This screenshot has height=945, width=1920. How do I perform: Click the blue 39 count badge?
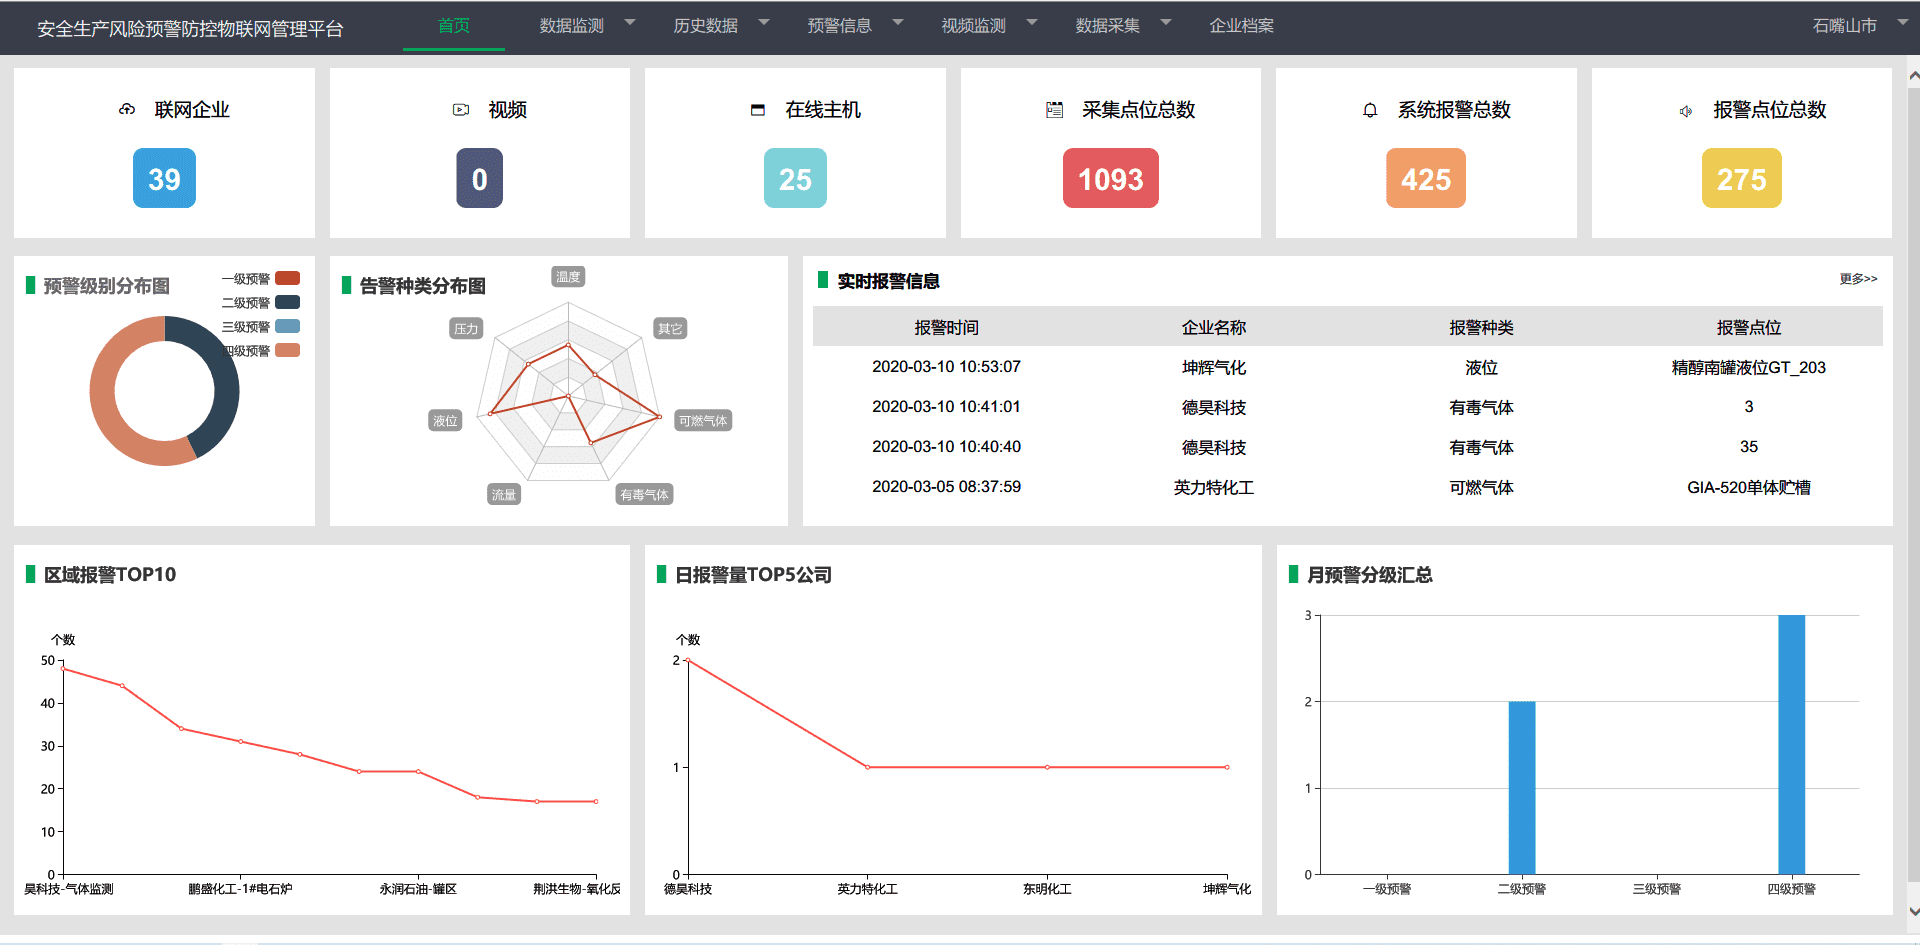click(164, 178)
